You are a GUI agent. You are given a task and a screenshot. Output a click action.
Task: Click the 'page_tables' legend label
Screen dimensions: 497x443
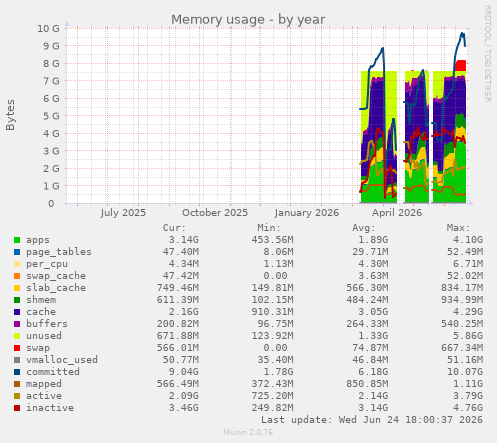coord(59,252)
